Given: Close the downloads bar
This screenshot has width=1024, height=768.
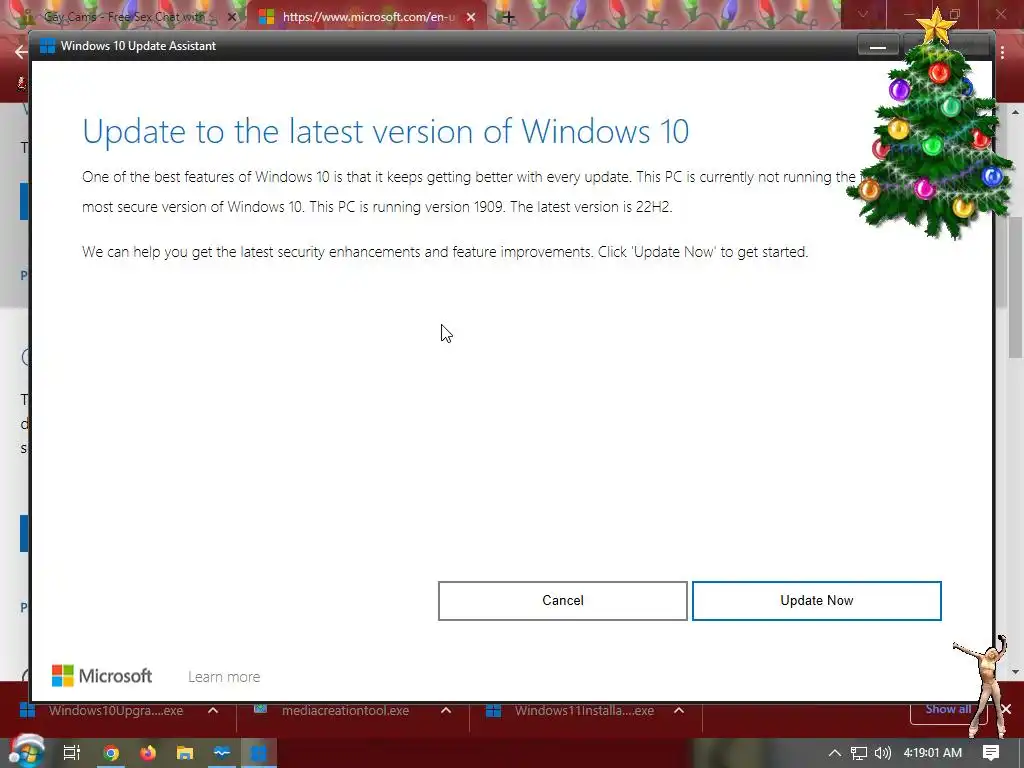Looking at the screenshot, I should [x=1006, y=709].
